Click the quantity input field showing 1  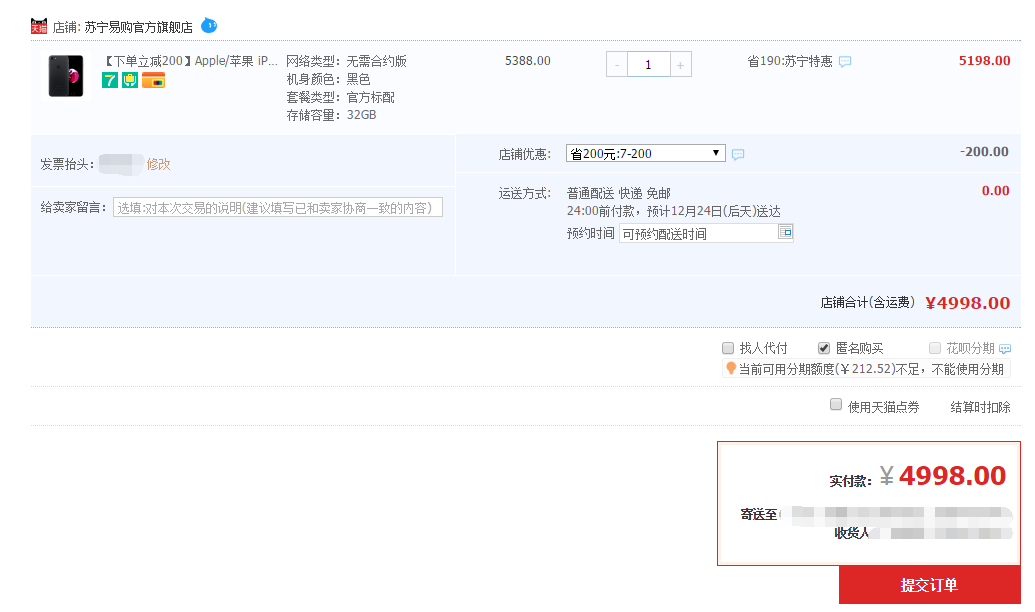[648, 65]
